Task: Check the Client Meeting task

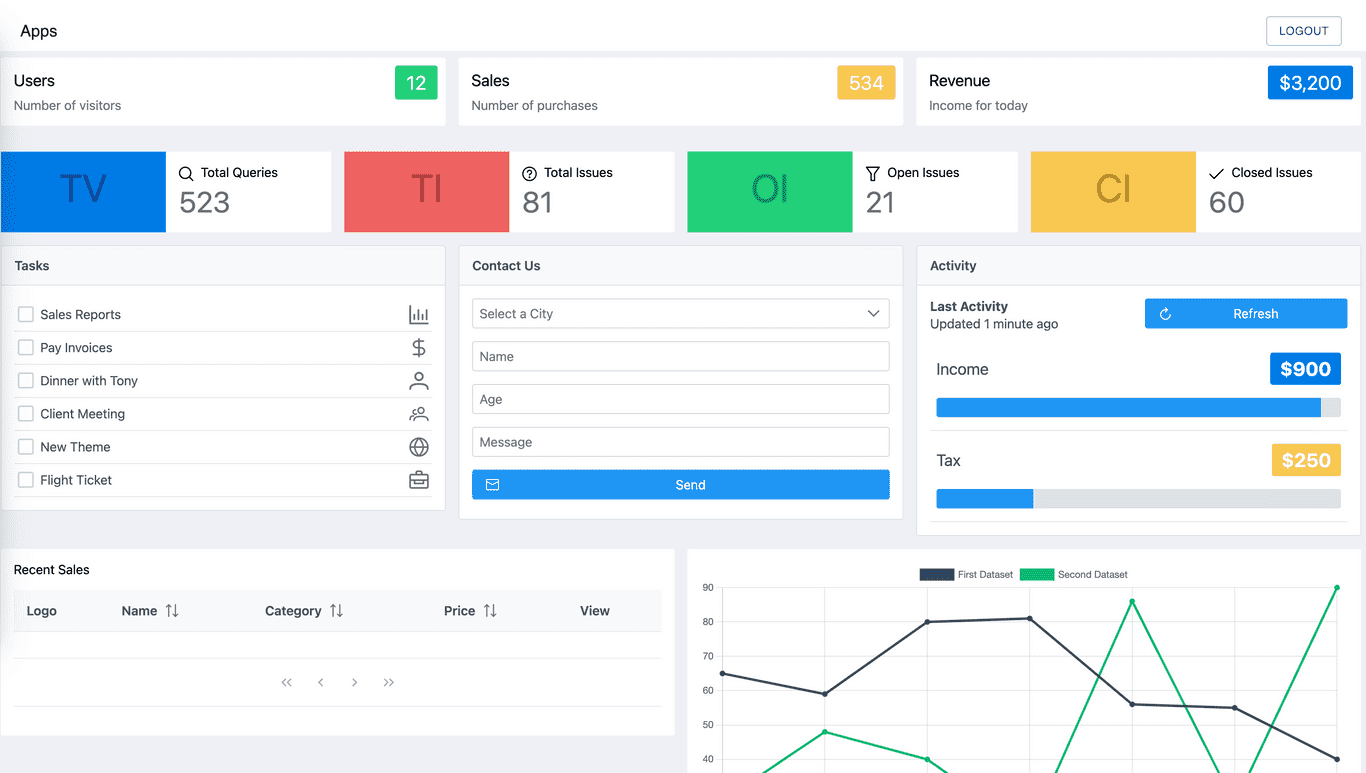Action: tap(26, 413)
